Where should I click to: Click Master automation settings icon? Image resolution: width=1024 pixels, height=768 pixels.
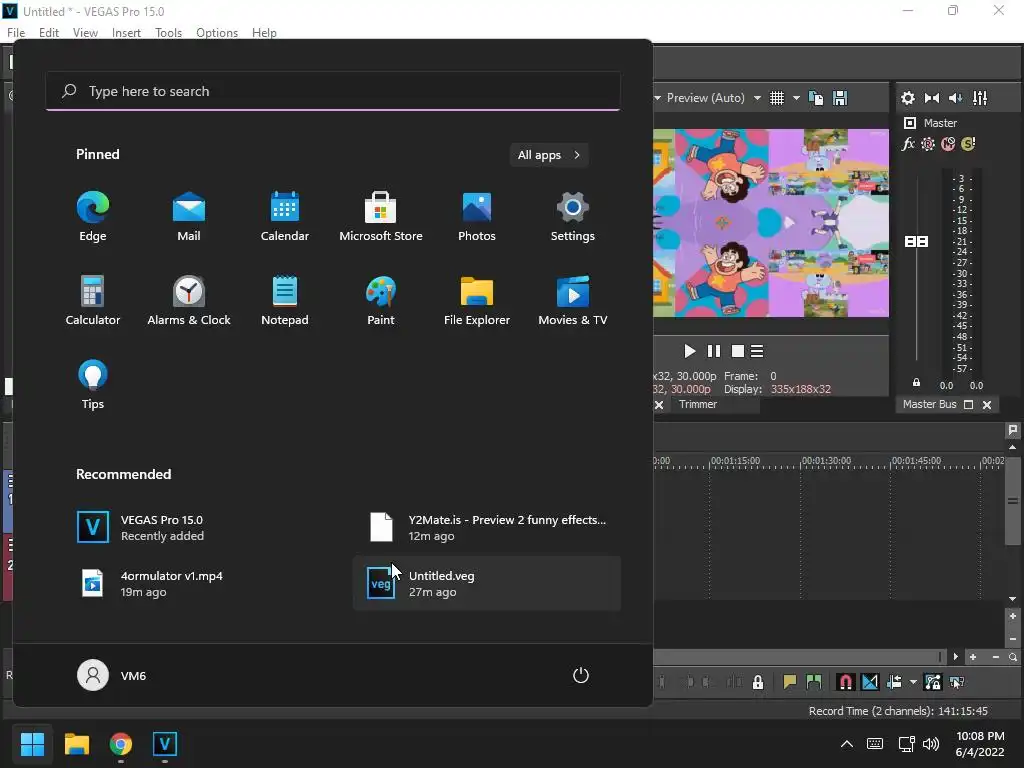coord(928,144)
